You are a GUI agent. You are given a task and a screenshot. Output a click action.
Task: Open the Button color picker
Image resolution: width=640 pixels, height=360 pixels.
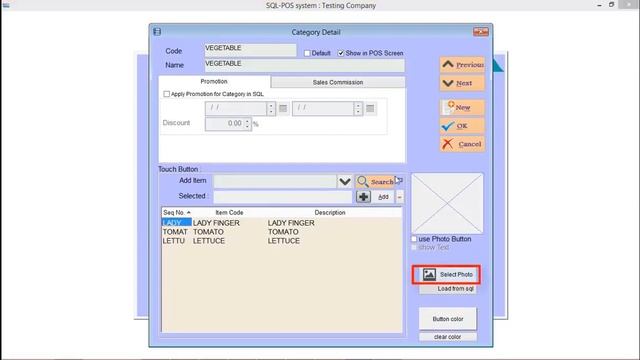(448, 319)
